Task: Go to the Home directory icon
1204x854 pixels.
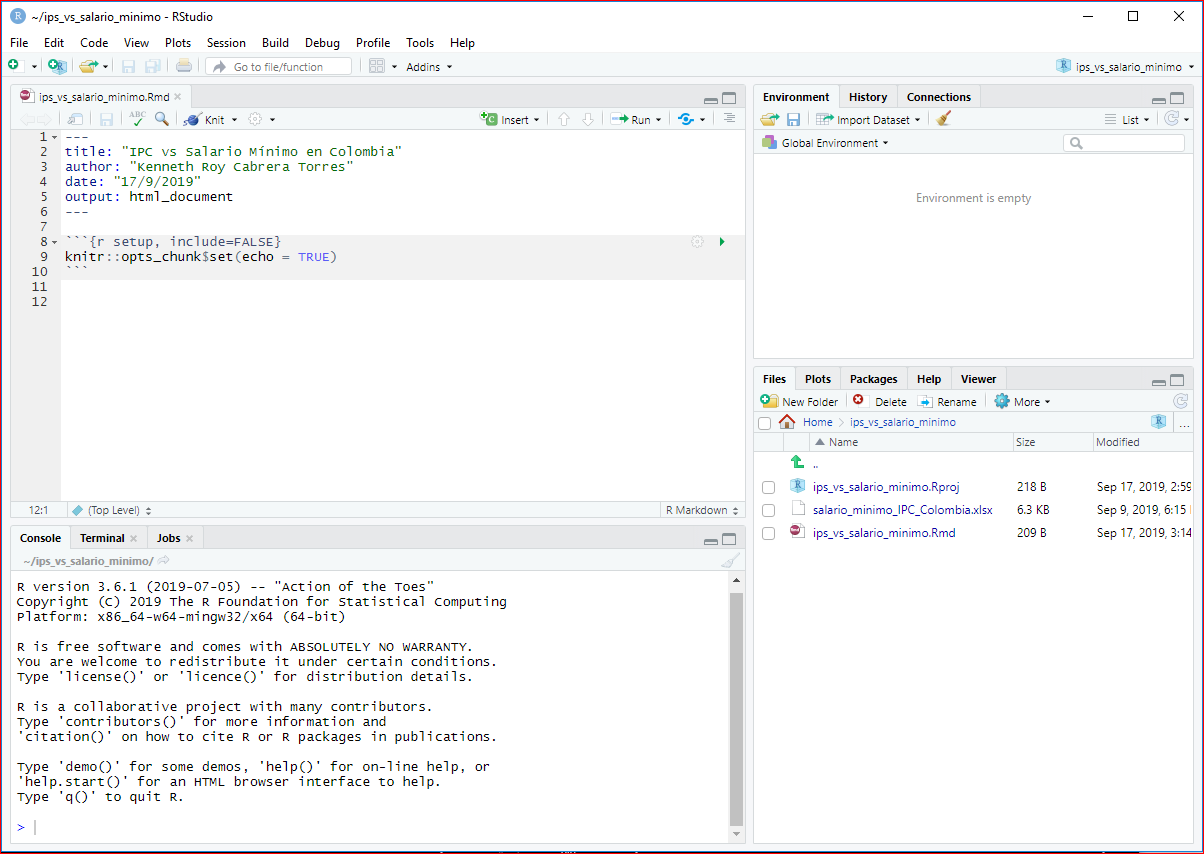Action: point(787,422)
